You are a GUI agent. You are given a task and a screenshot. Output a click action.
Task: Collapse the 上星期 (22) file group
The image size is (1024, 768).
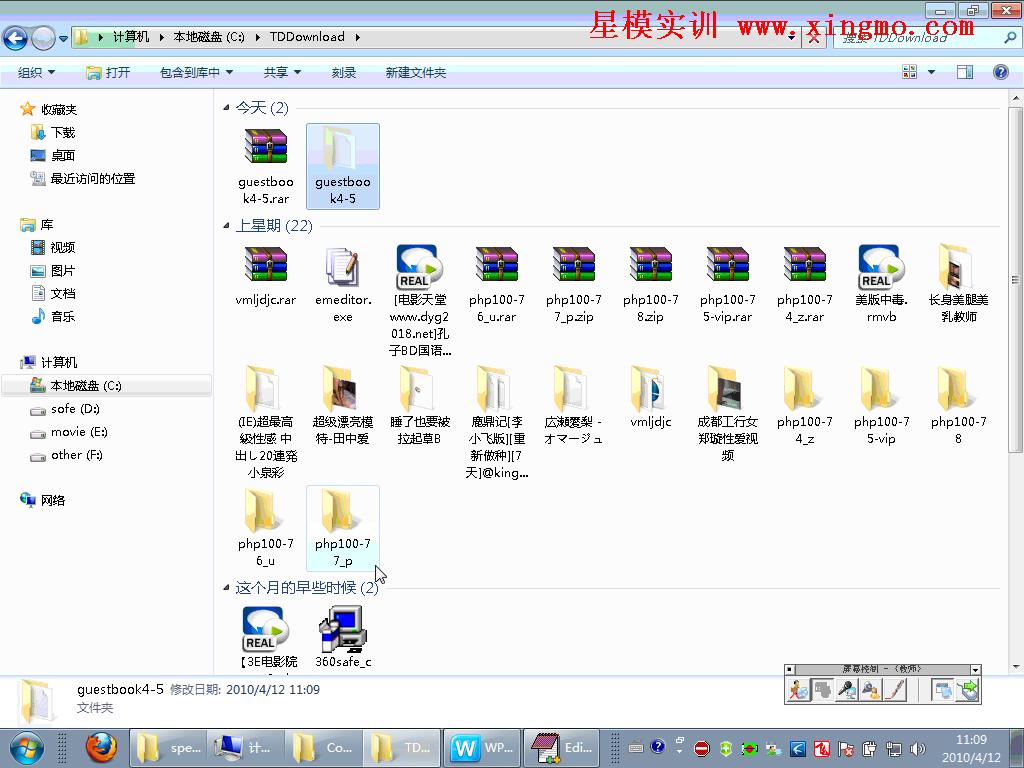[227, 226]
